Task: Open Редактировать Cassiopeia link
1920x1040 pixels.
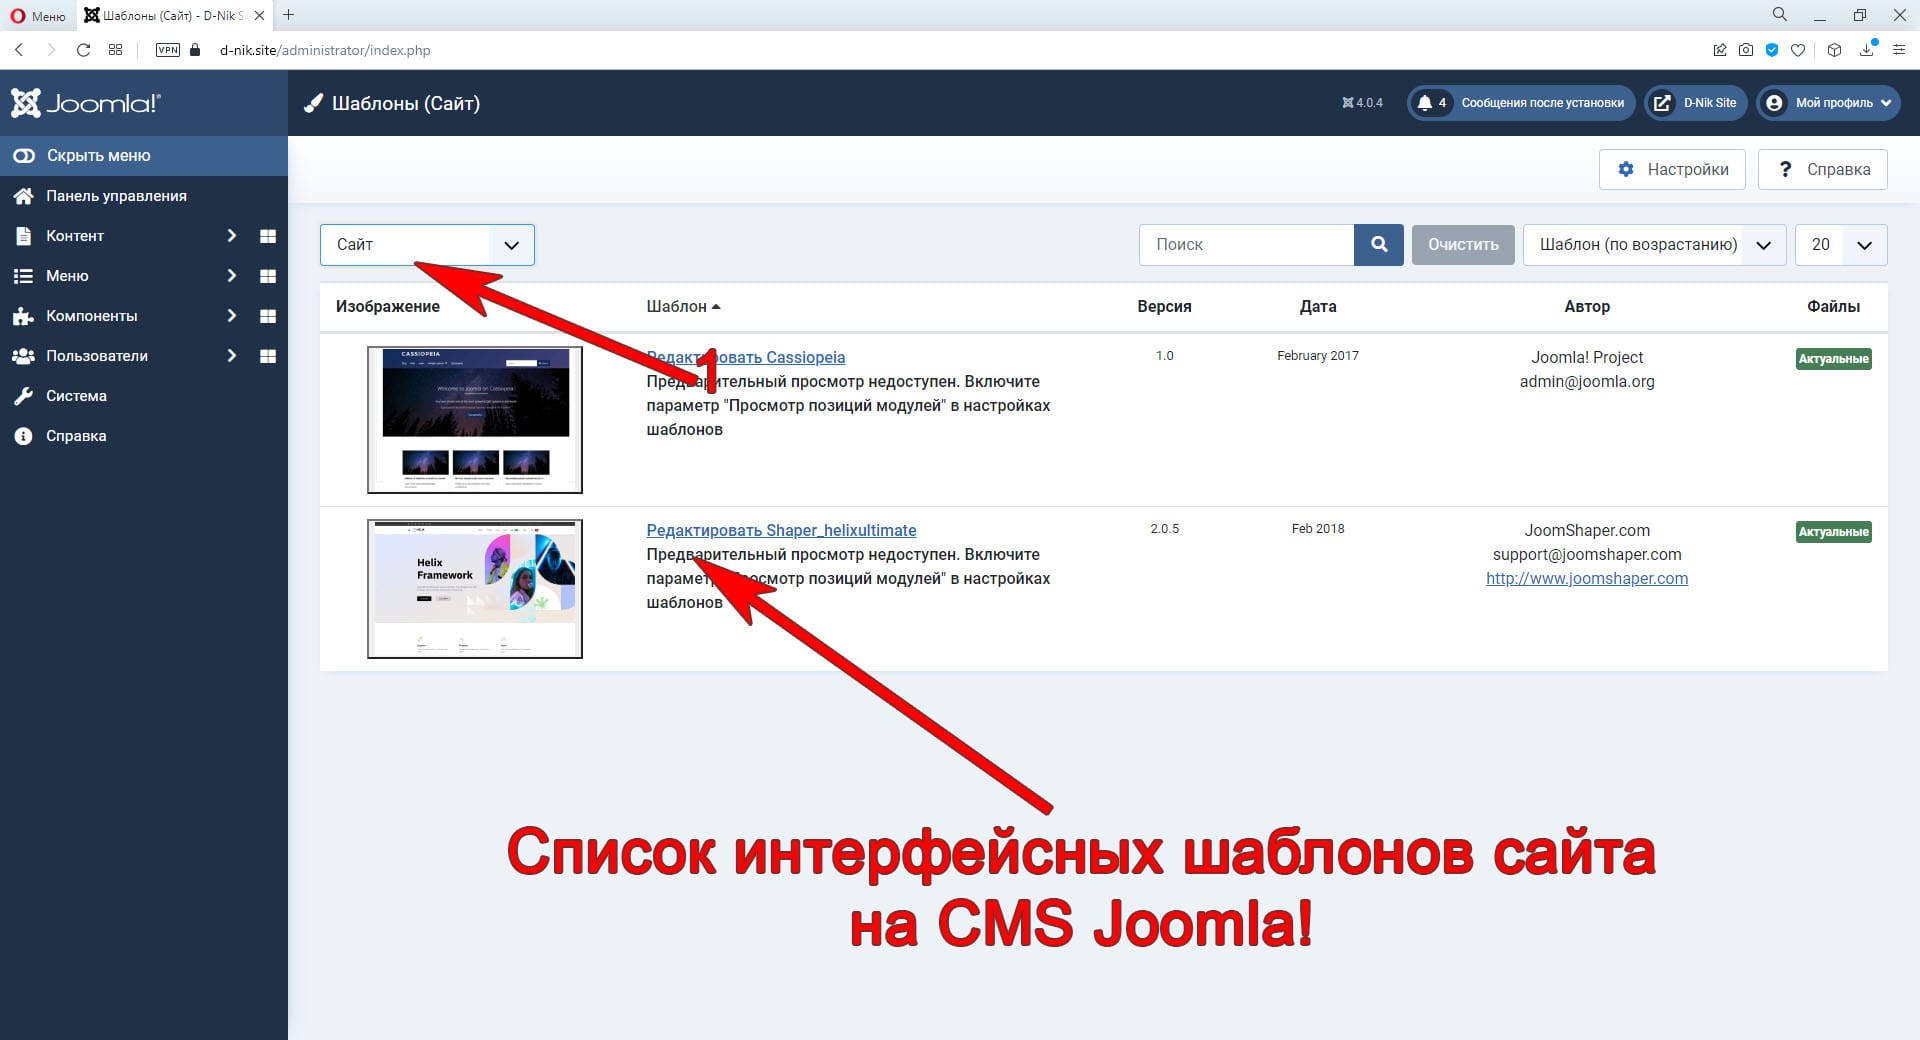Action: [746, 357]
